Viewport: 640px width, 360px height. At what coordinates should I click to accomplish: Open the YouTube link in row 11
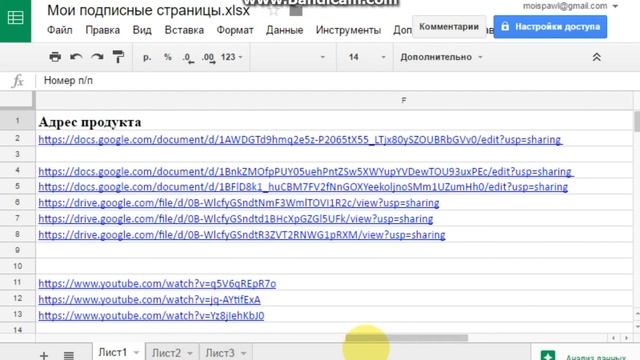(x=157, y=283)
